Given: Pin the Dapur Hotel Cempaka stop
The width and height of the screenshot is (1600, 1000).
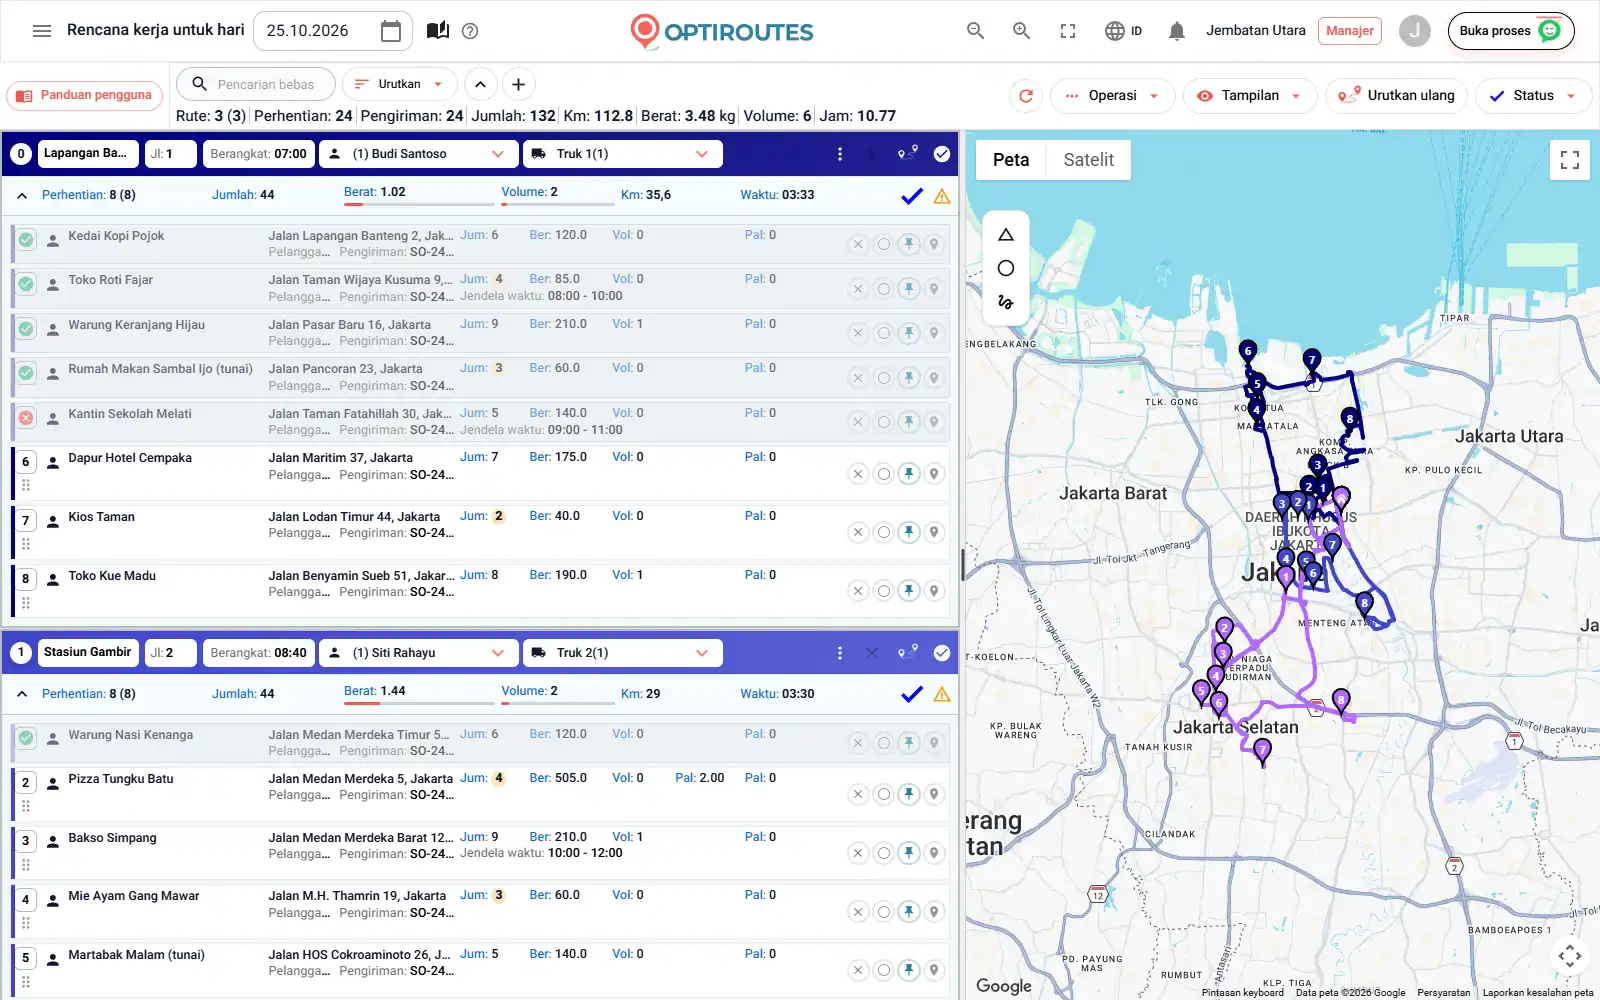Looking at the screenshot, I should point(909,474).
